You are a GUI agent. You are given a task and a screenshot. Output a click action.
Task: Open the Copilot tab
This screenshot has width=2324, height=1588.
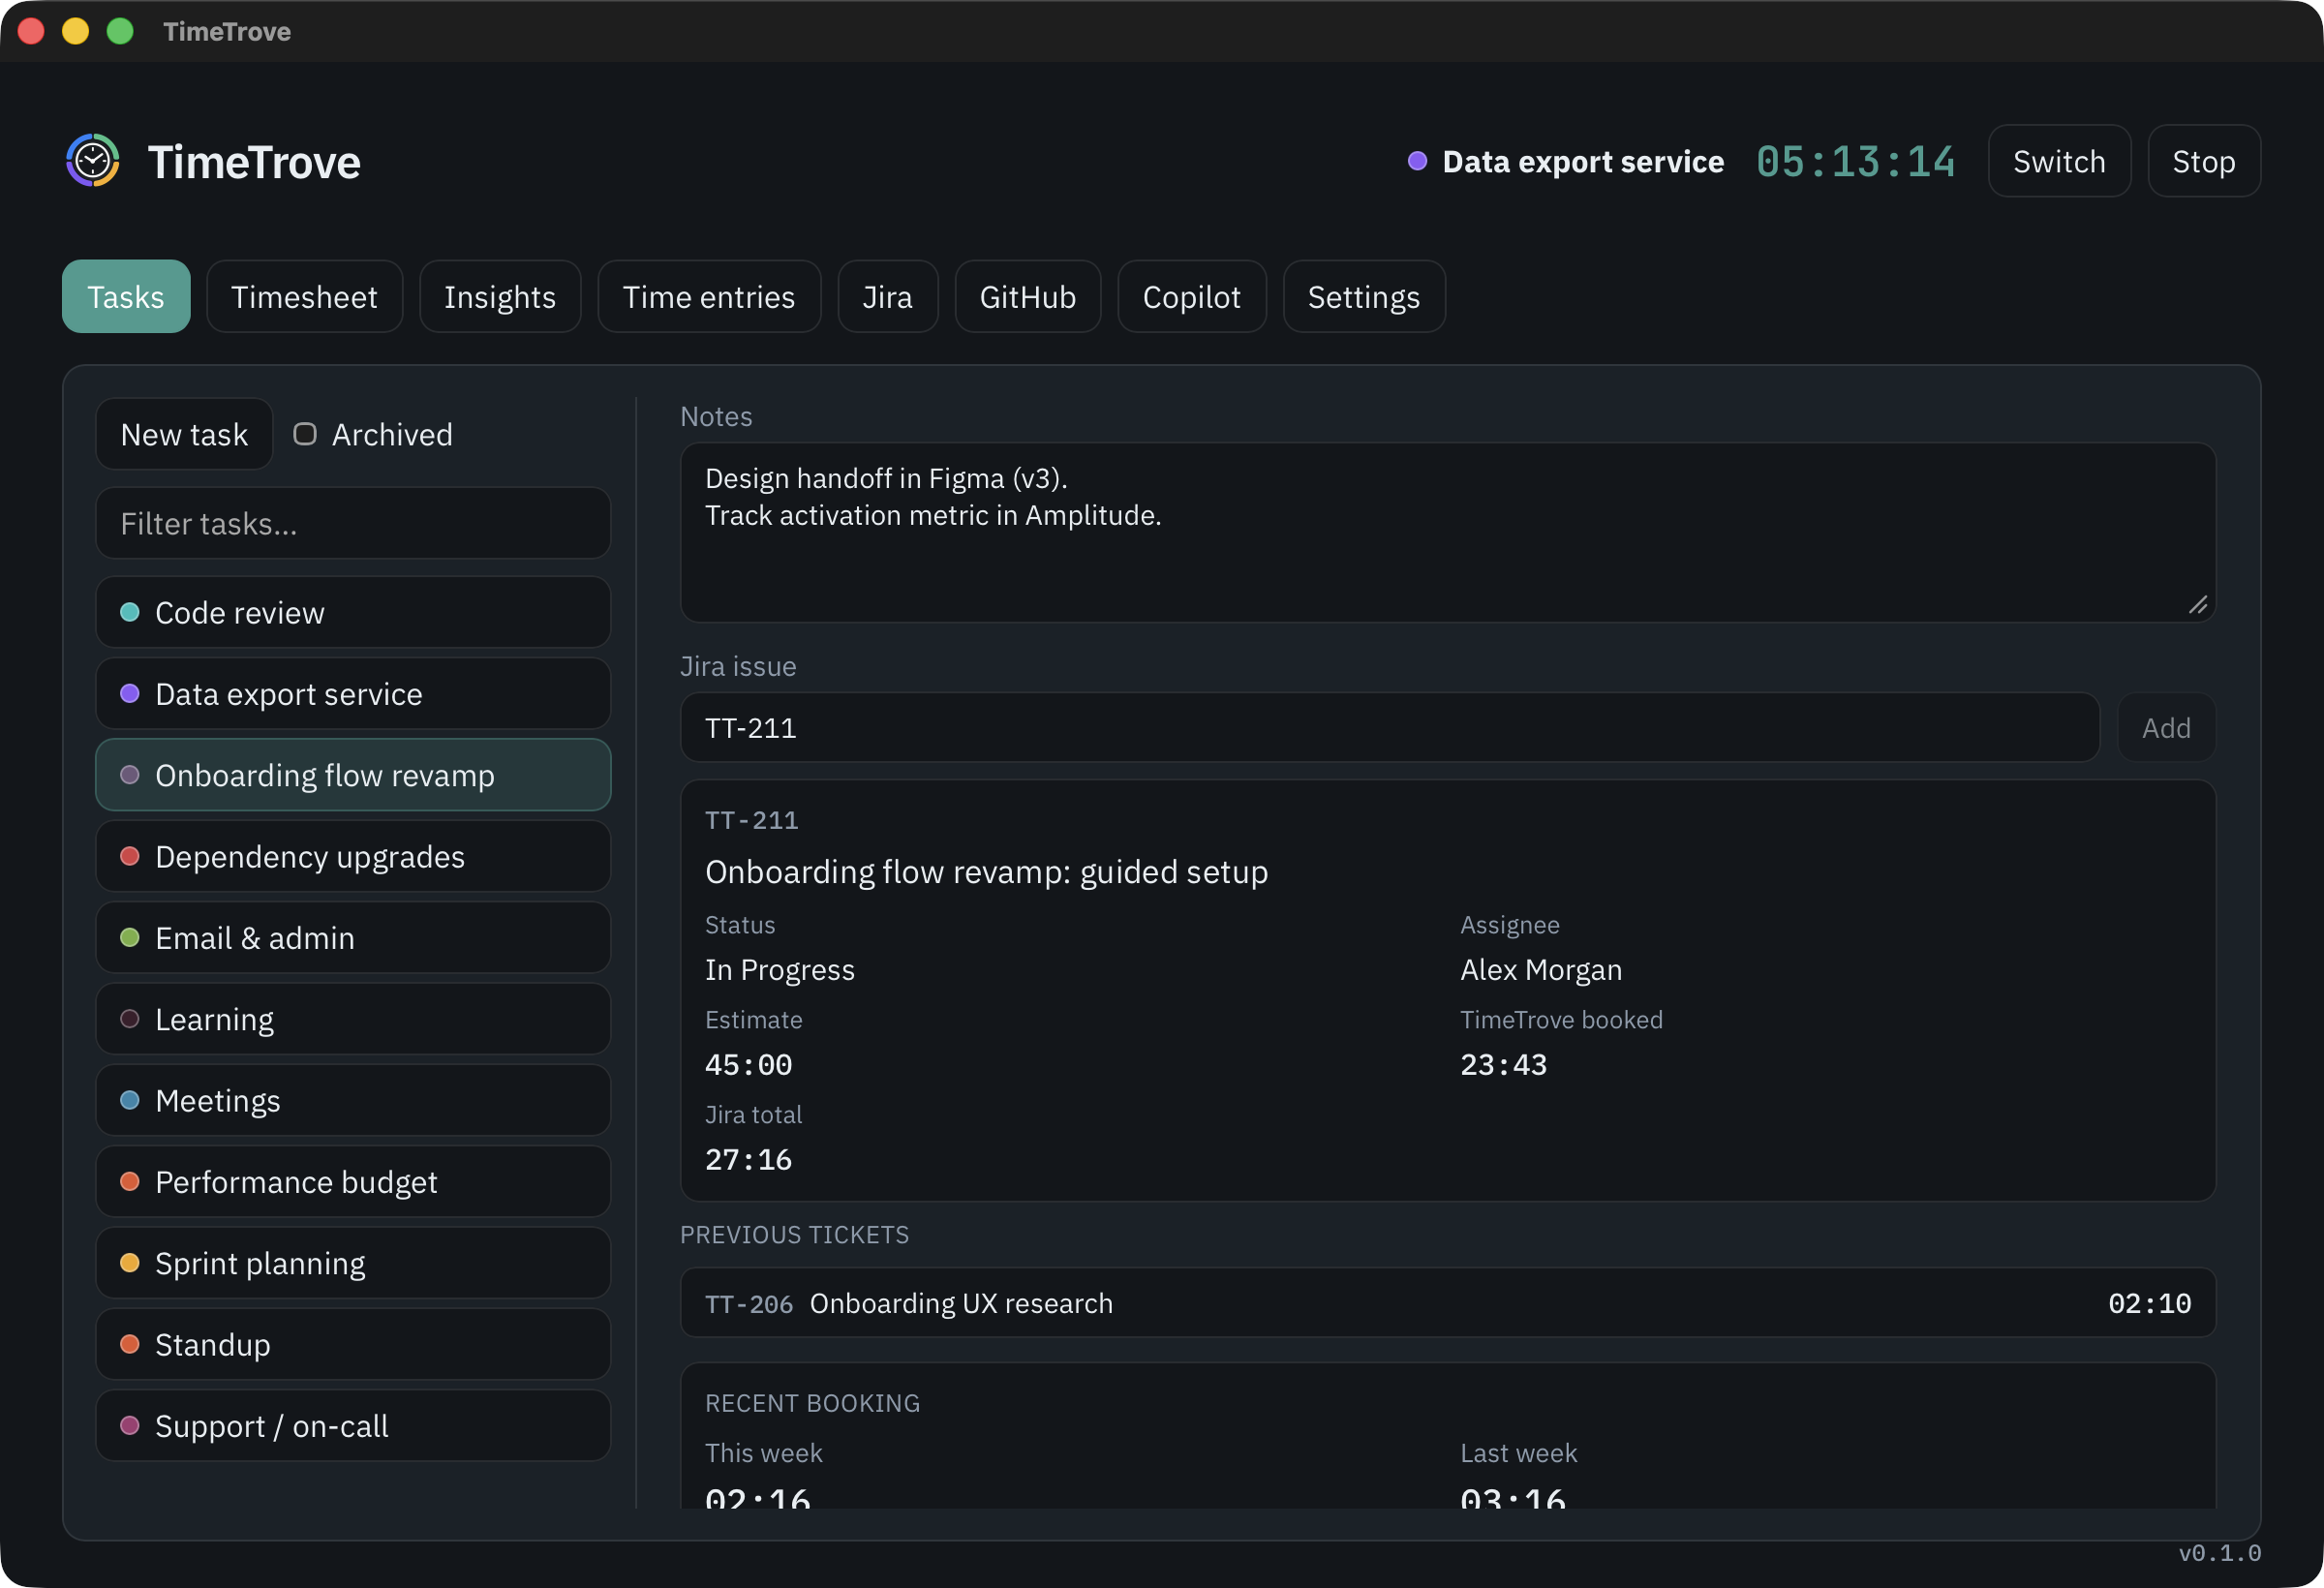tap(1192, 297)
